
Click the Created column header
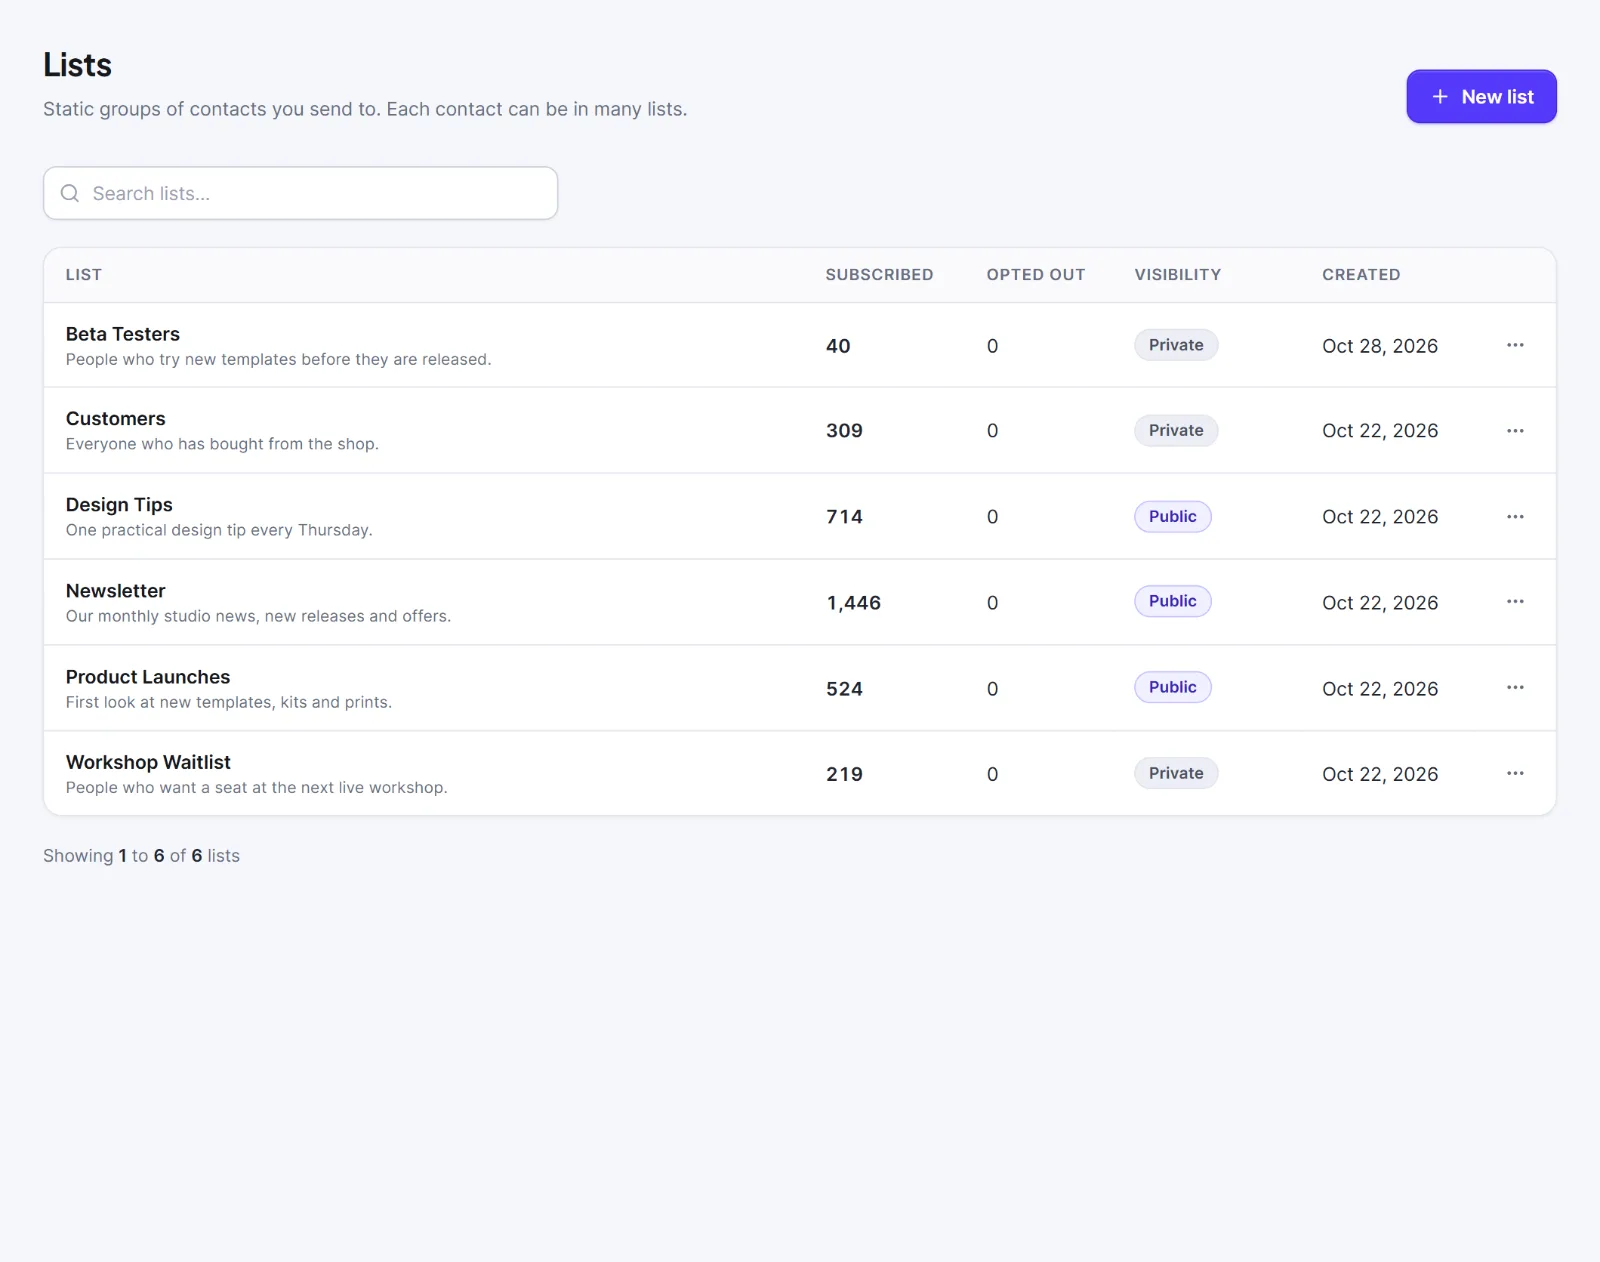click(1361, 275)
